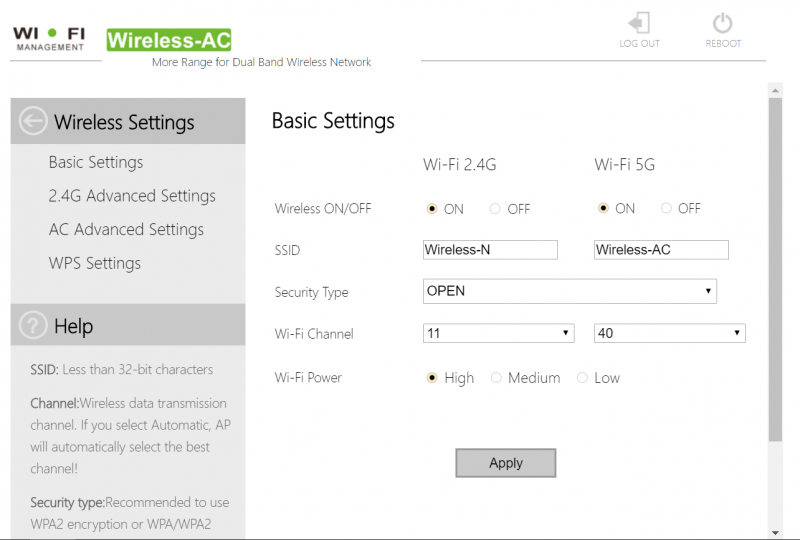Set Wi-Fi Power to Low
This screenshot has width=800, height=540.
[582, 378]
